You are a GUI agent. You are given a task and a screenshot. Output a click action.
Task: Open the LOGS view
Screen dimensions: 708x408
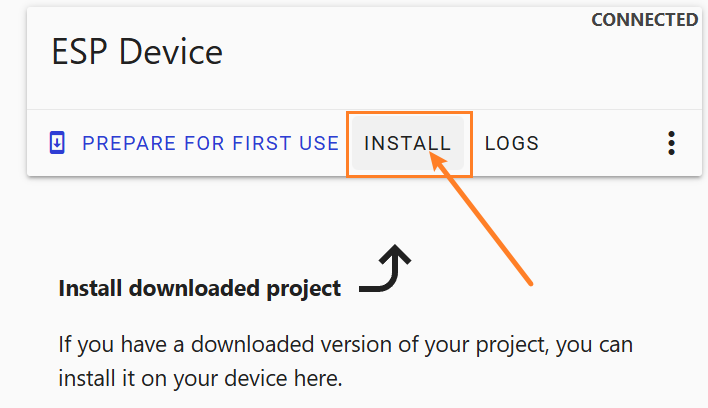[512, 143]
